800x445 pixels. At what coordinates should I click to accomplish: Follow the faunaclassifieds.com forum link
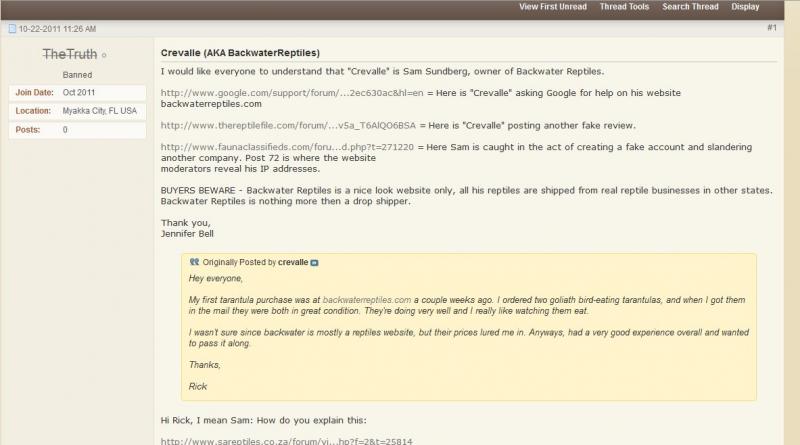click(x=287, y=147)
